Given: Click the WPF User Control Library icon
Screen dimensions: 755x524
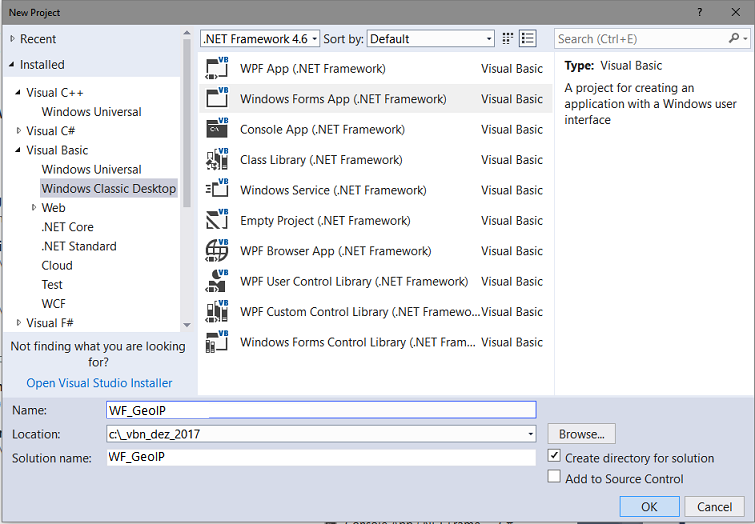Looking at the screenshot, I should [x=217, y=281].
